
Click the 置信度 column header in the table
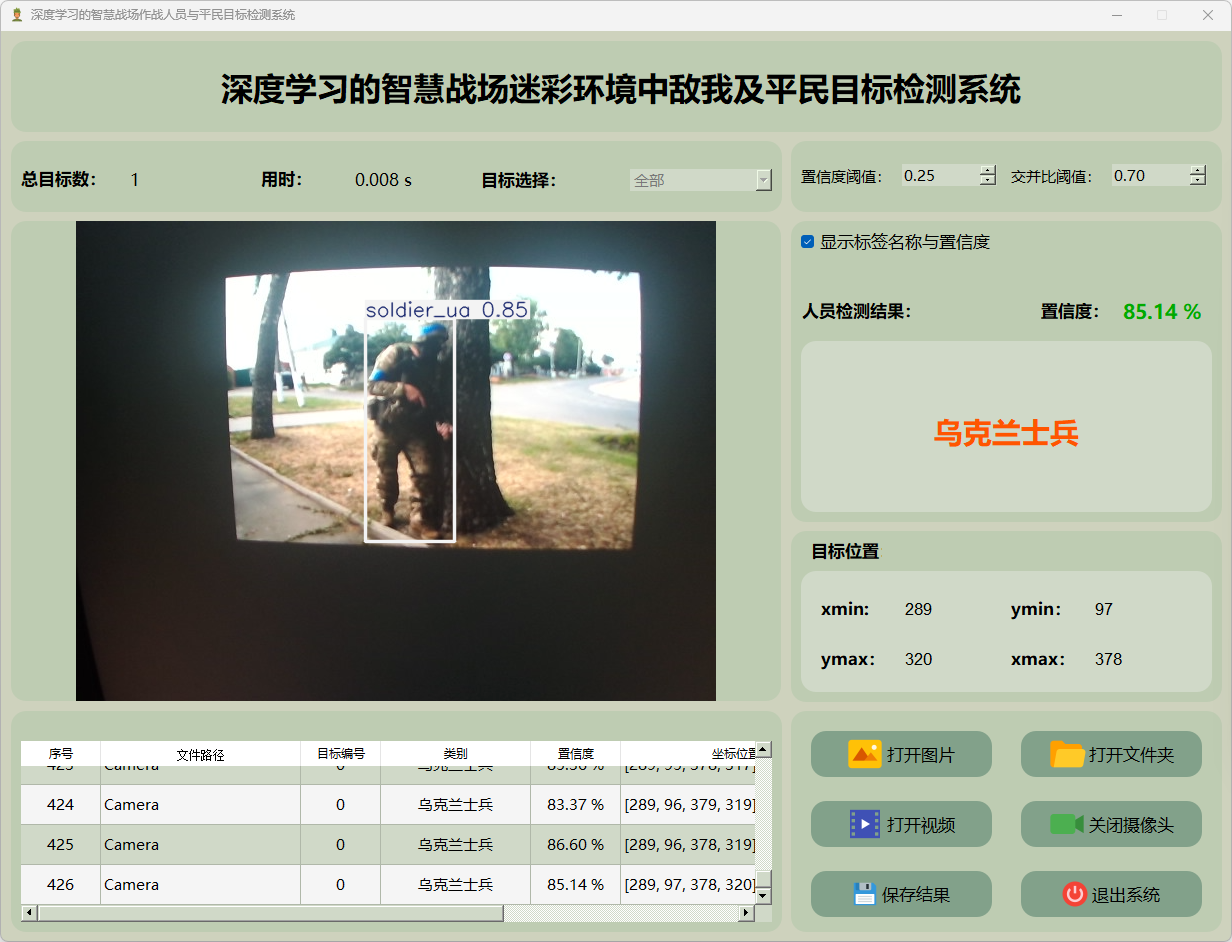pos(575,754)
